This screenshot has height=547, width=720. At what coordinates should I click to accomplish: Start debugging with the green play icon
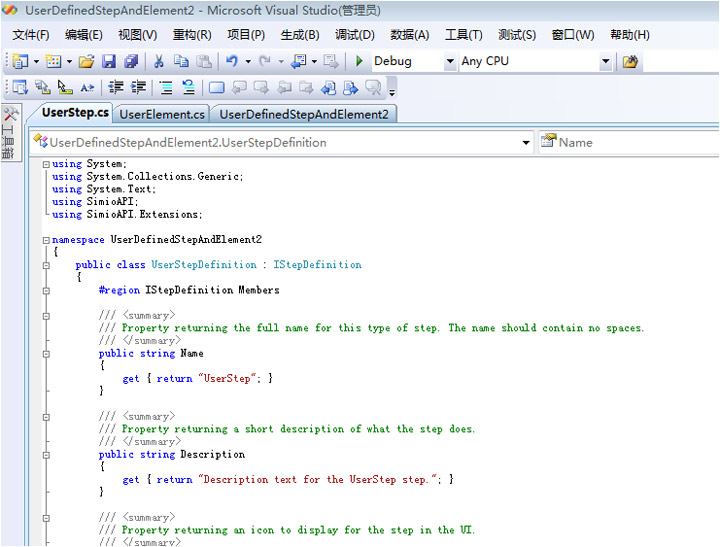(360, 61)
